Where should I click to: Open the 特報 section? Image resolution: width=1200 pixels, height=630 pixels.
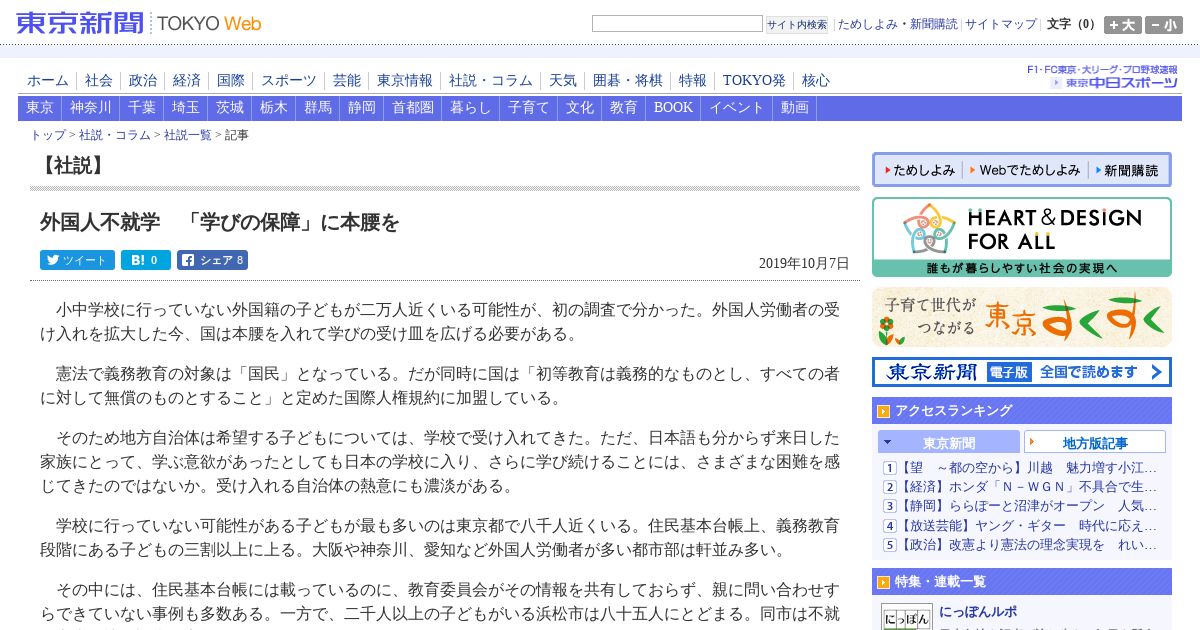[x=693, y=80]
